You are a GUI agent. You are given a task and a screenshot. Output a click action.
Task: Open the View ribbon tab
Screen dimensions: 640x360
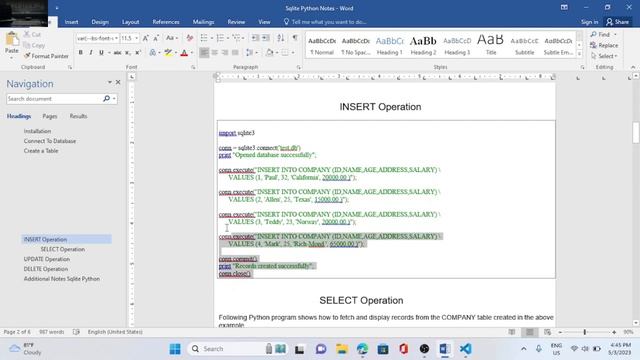click(264, 22)
